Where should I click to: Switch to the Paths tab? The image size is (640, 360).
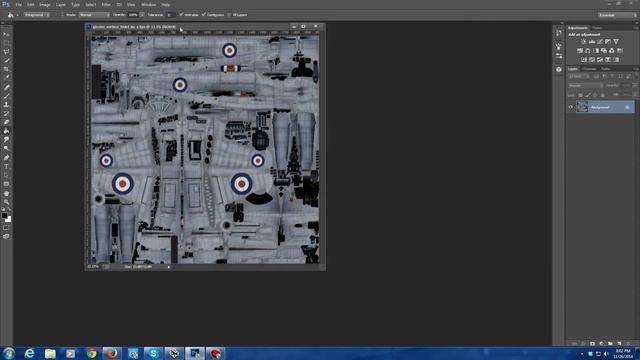point(606,69)
